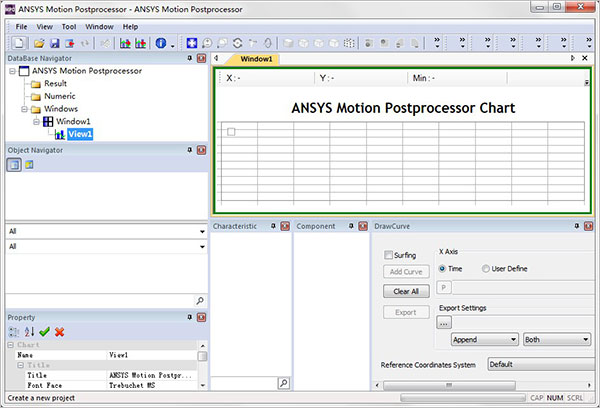Click the Export button

coord(406,312)
